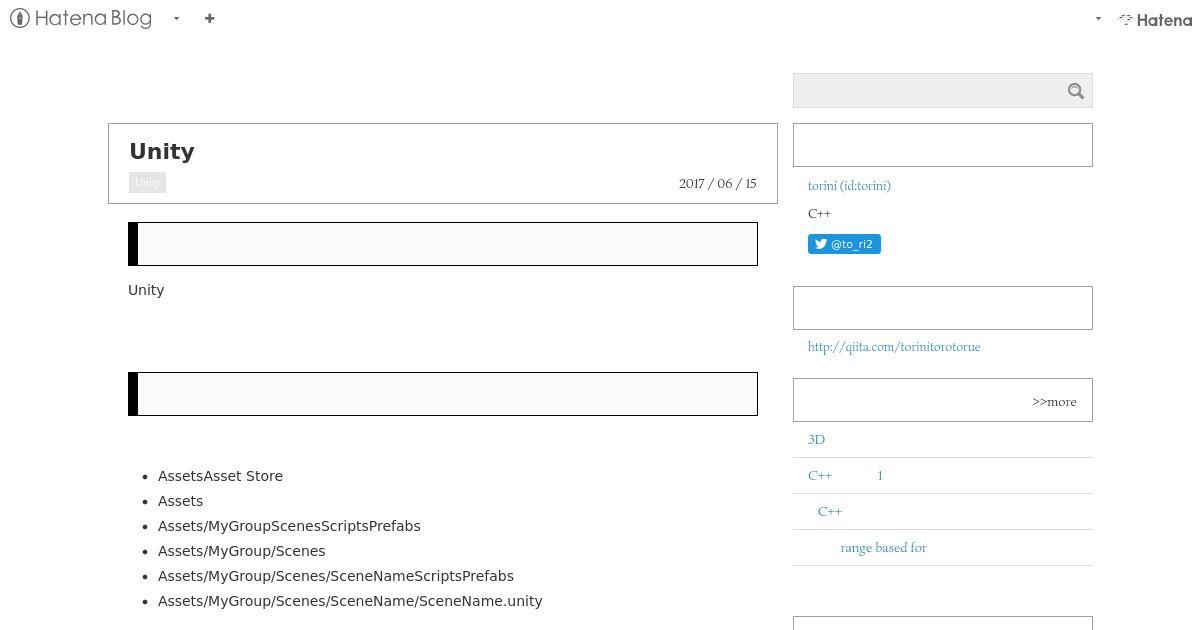This screenshot has height=630, width=1200.
Task: Click the Unity paragraph text under the first heading
Action: pyautogui.click(x=146, y=290)
